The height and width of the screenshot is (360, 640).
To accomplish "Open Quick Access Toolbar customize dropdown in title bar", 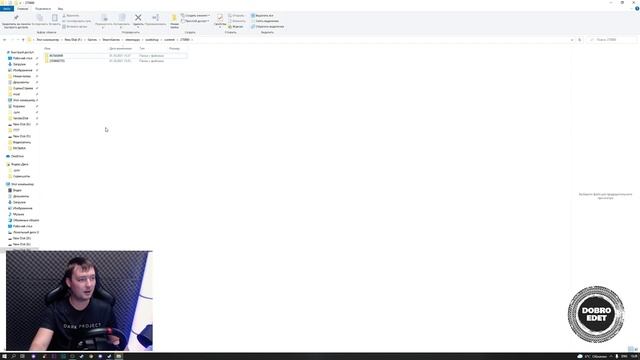I will [x=20, y=3].
